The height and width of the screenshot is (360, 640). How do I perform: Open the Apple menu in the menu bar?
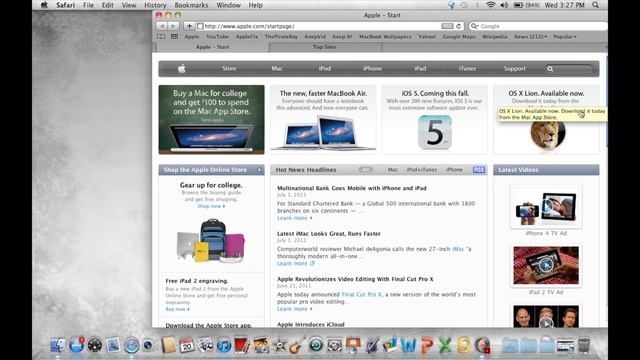pyautogui.click(x=44, y=5)
